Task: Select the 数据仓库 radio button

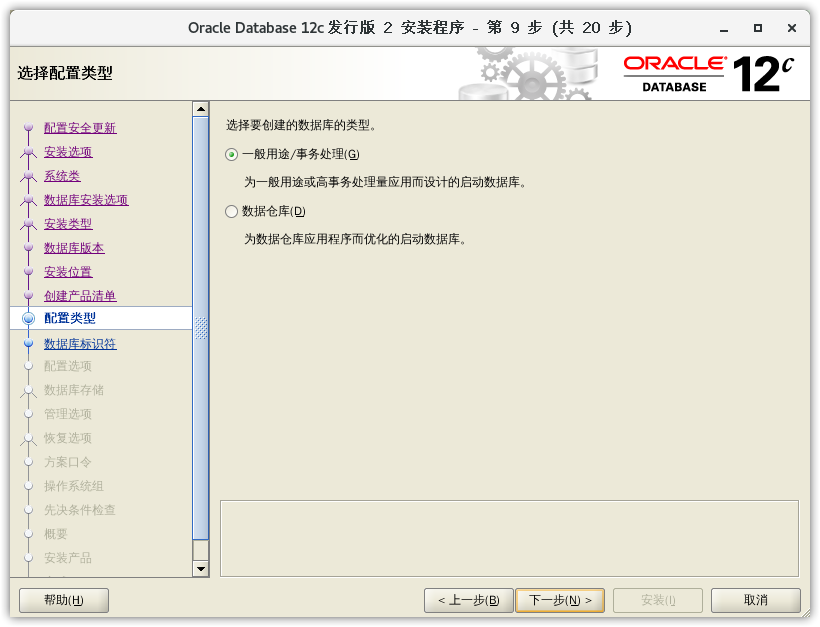Action: (232, 211)
